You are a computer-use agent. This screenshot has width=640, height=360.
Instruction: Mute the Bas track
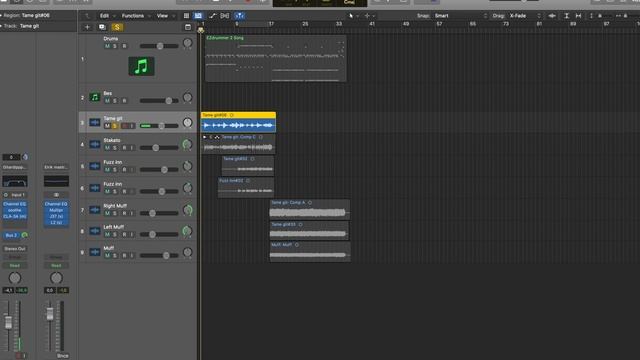pyautogui.click(x=107, y=100)
